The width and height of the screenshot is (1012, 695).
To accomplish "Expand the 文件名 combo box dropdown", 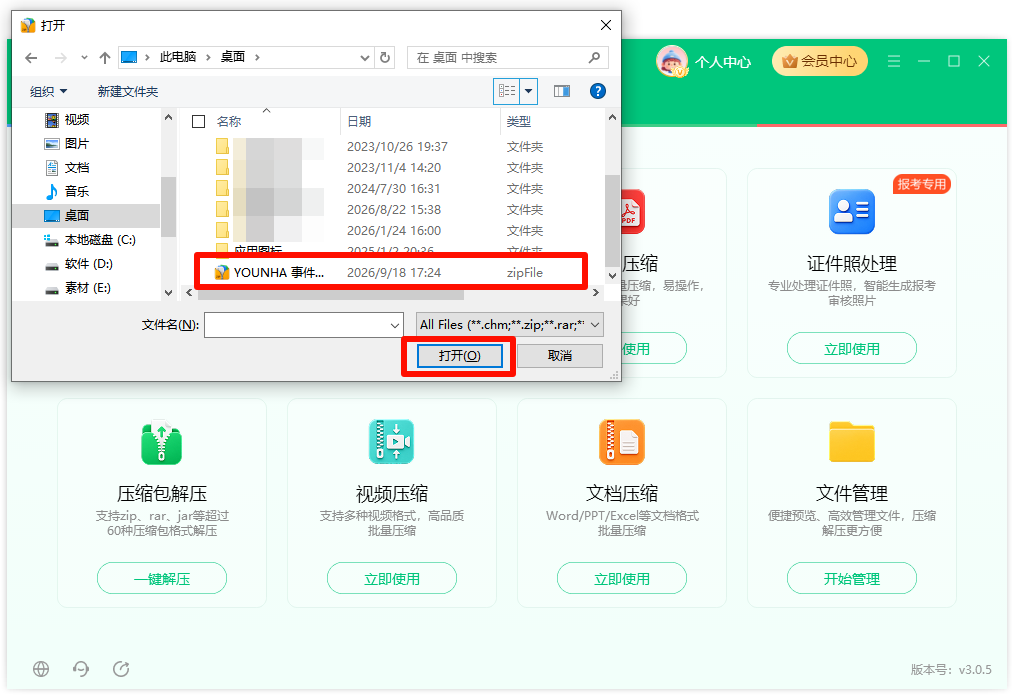I will [395, 325].
